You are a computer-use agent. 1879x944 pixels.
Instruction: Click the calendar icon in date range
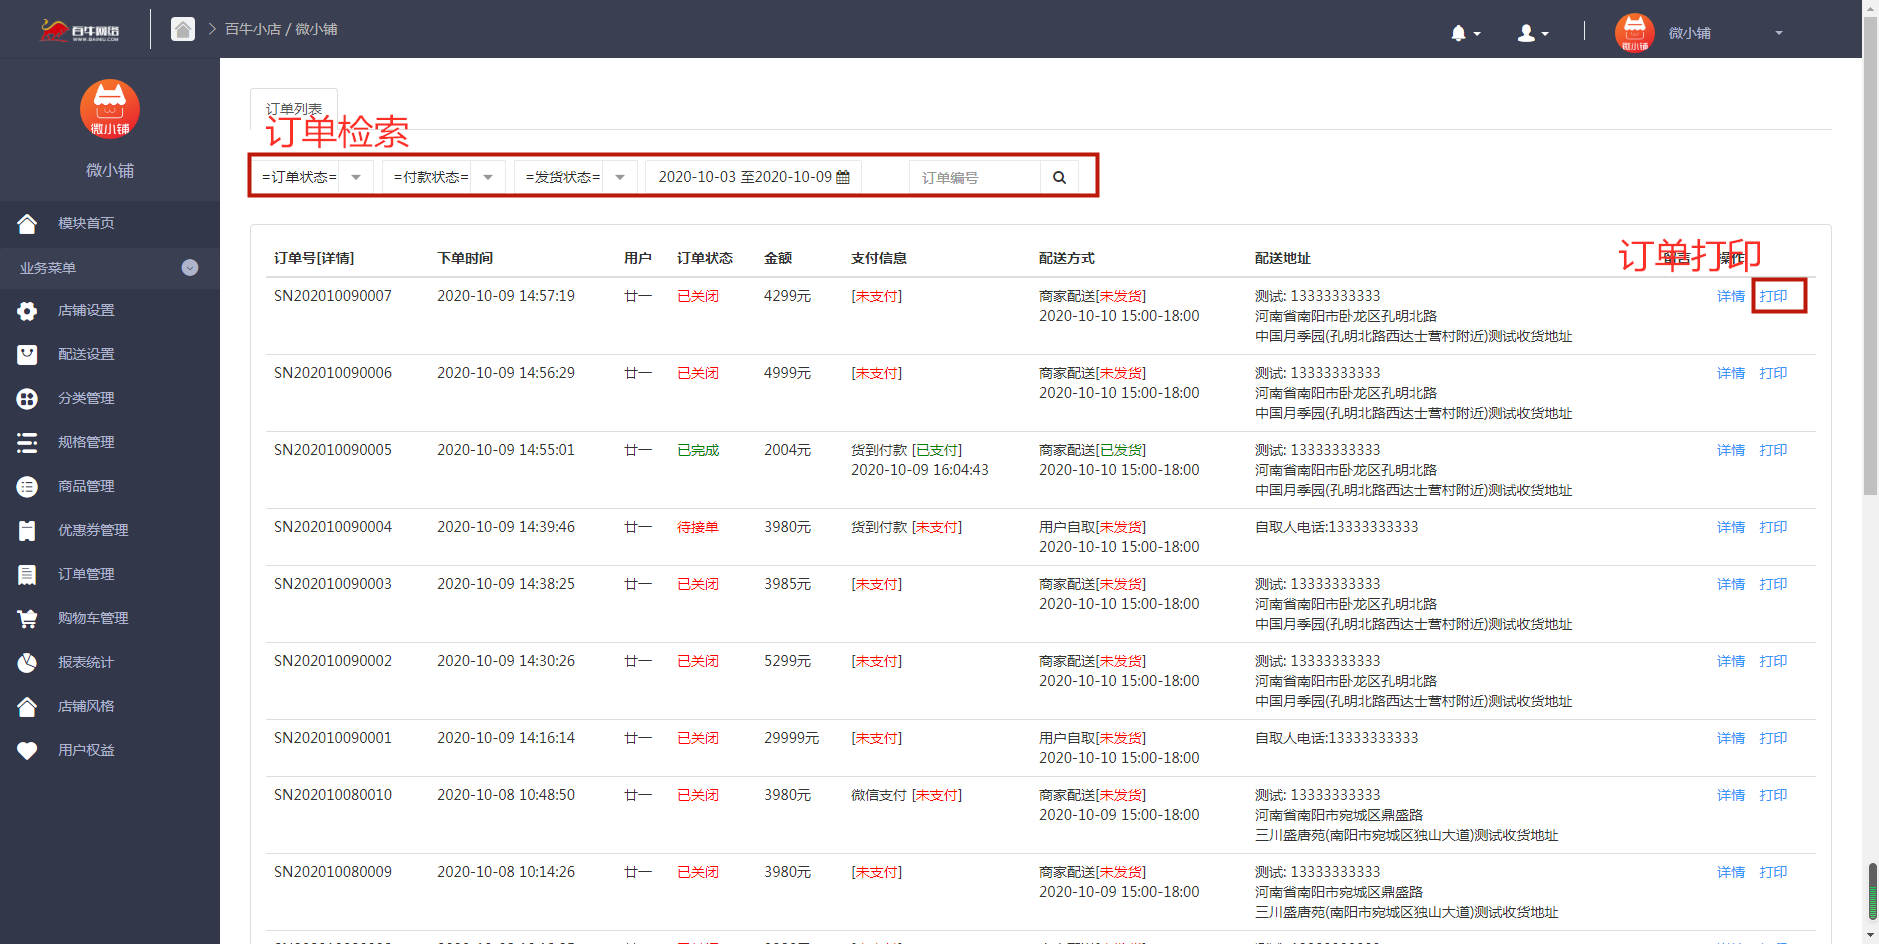(843, 177)
